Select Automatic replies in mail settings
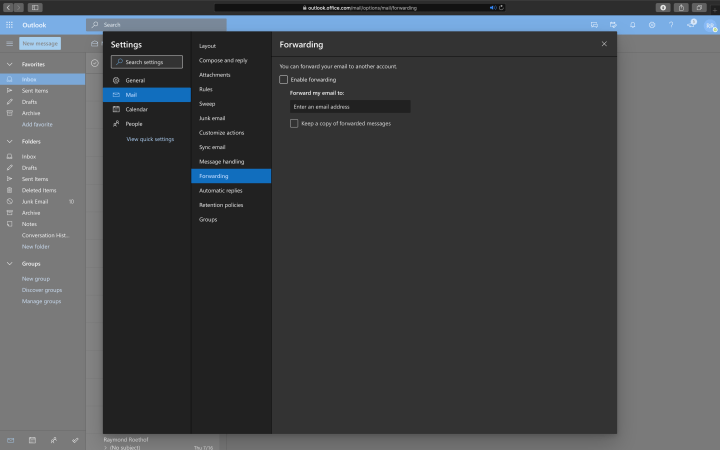720x450 pixels. [x=220, y=190]
